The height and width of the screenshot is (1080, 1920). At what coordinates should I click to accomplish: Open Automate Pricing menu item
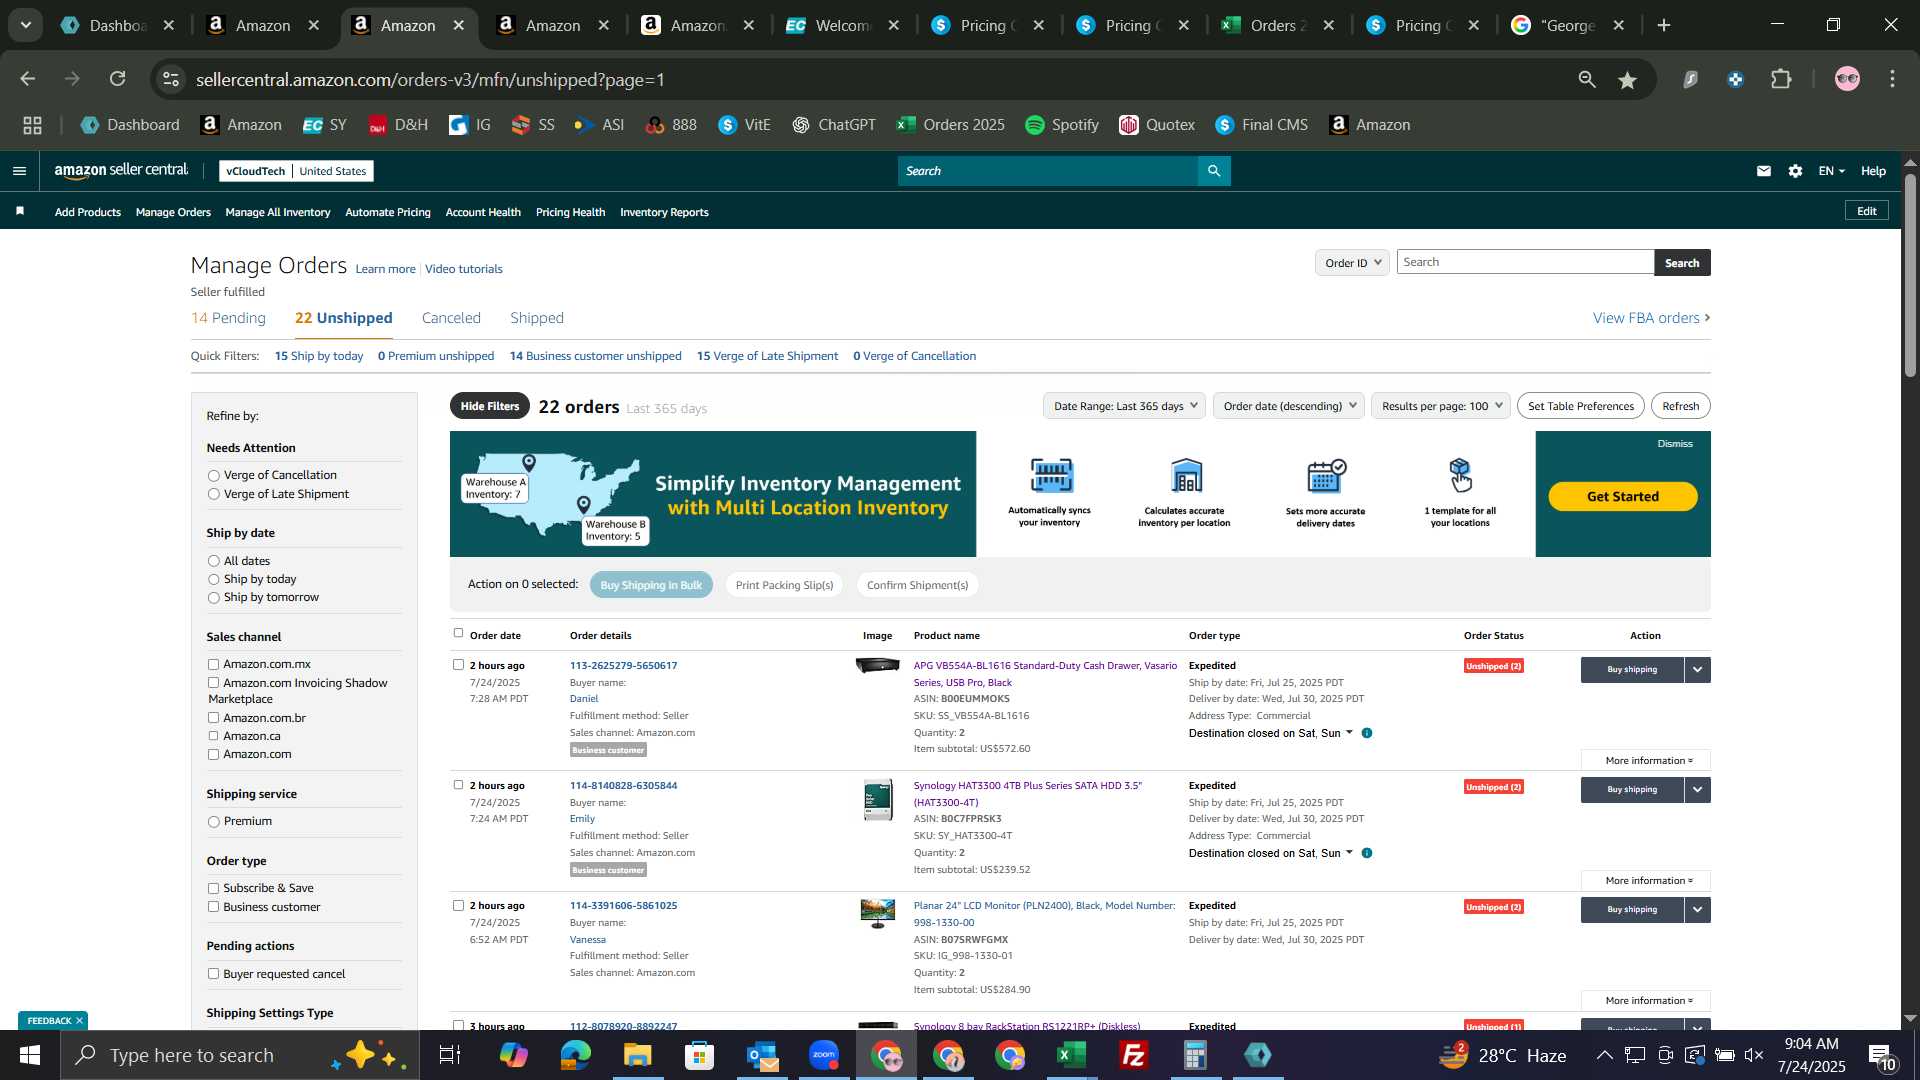388,212
